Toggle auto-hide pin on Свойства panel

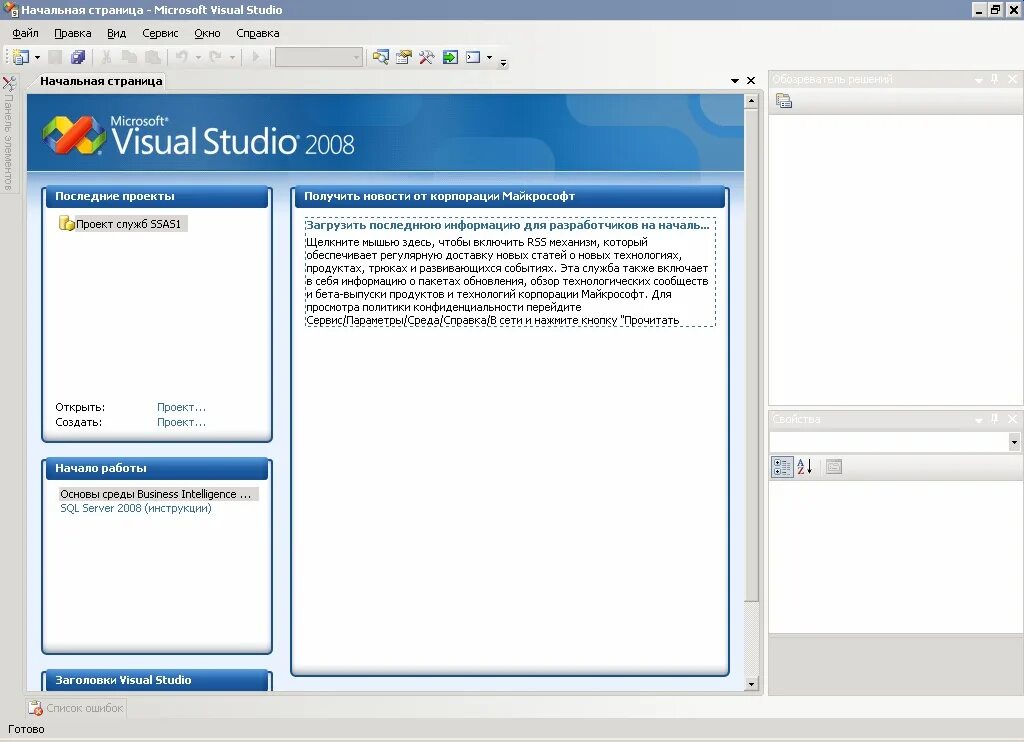(x=995, y=419)
